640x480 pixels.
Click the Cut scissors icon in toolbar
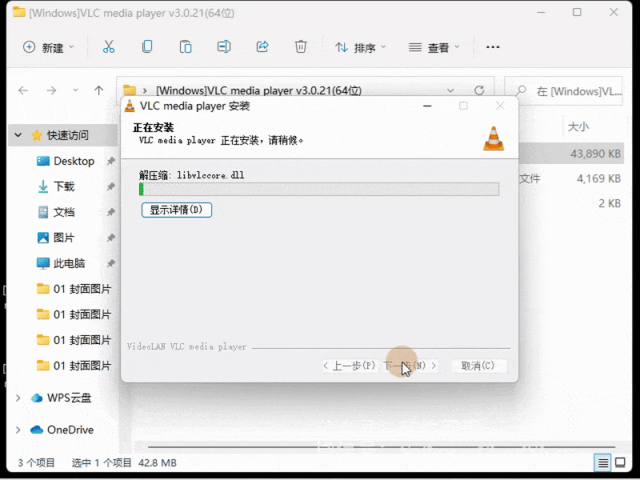tap(109, 47)
